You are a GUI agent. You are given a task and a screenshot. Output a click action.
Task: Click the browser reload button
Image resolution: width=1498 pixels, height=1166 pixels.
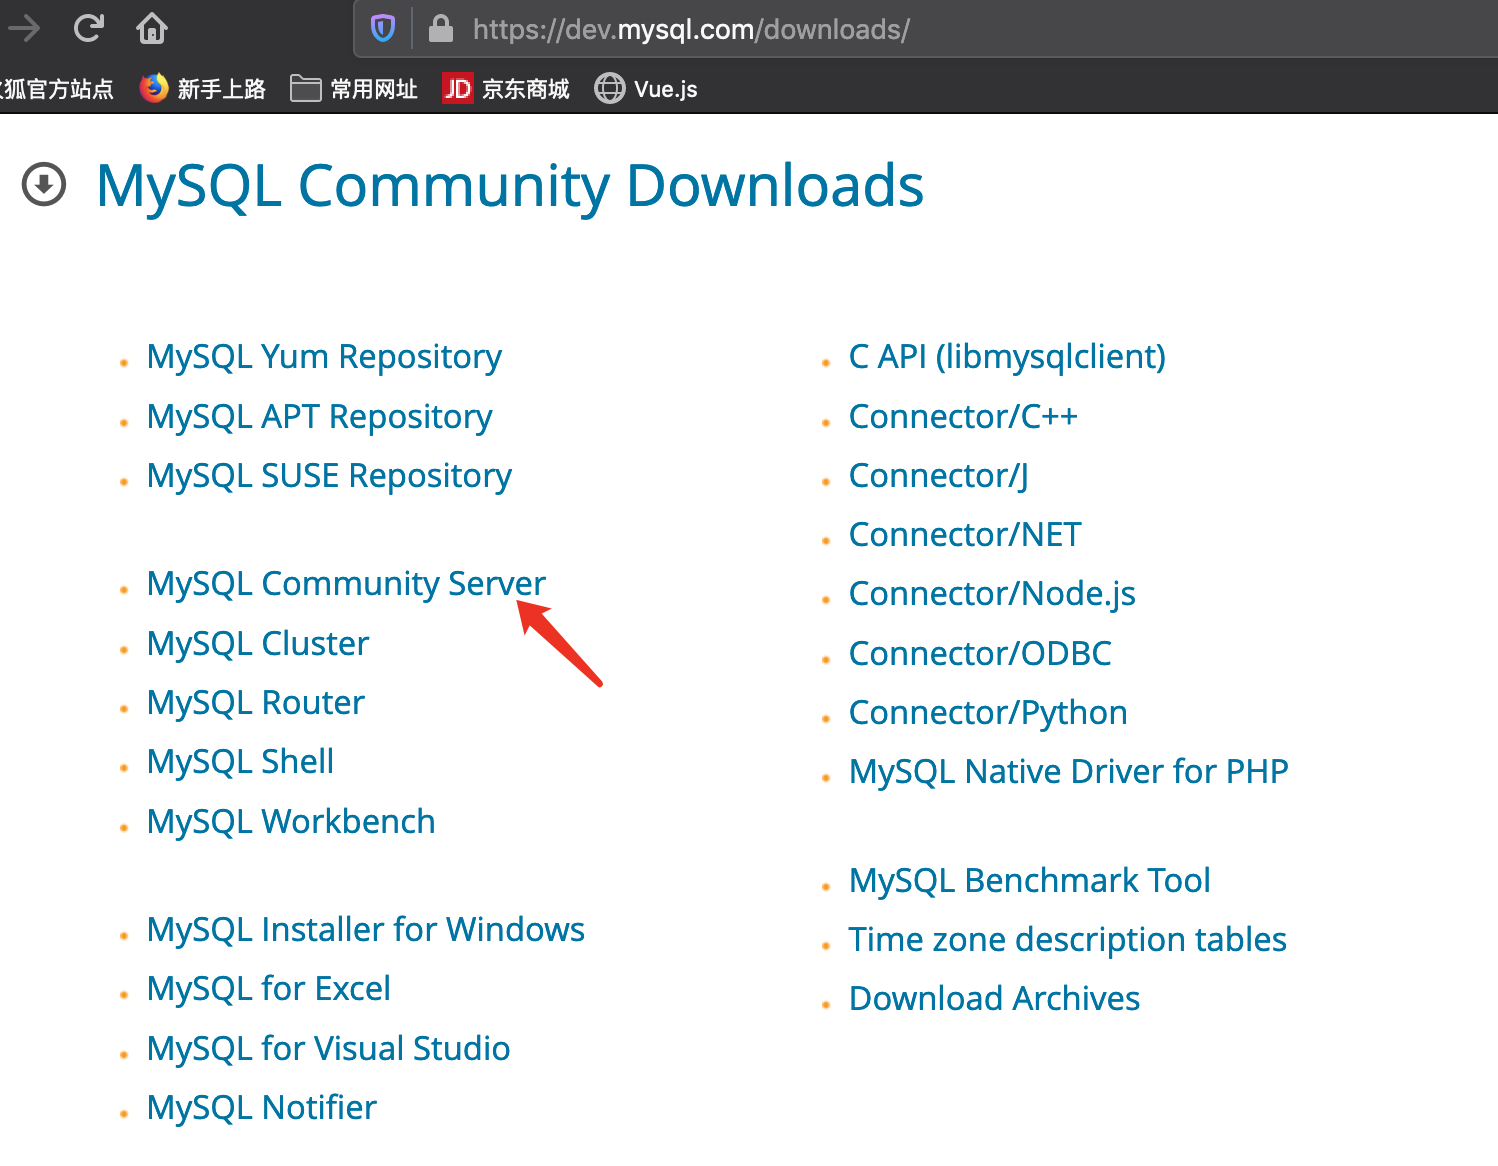click(x=88, y=28)
